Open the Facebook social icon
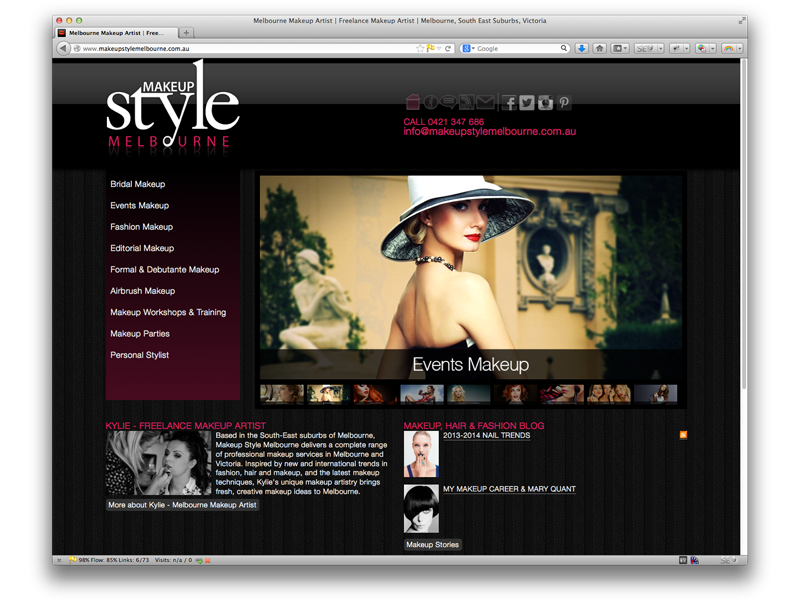The width and height of the screenshot is (800, 600). (509, 103)
